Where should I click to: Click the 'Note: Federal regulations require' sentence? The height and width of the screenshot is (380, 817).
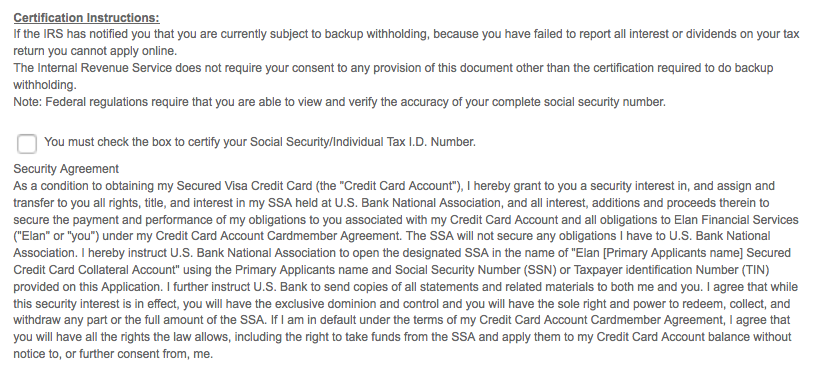coord(340,102)
